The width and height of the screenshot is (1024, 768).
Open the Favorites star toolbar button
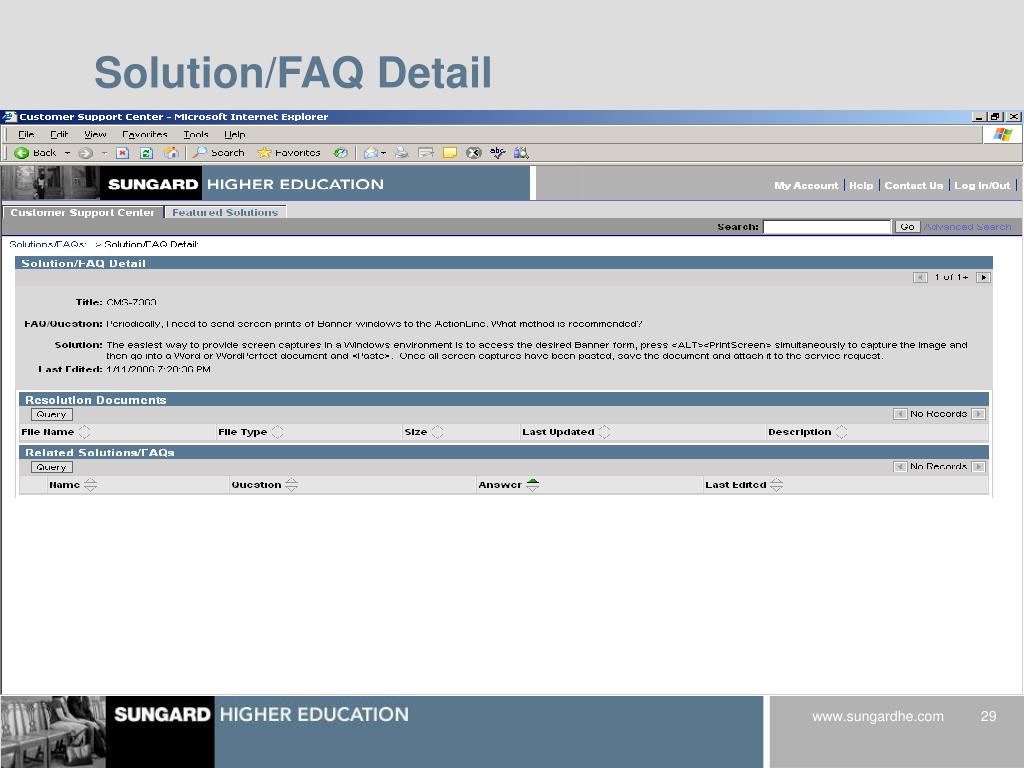pos(289,153)
